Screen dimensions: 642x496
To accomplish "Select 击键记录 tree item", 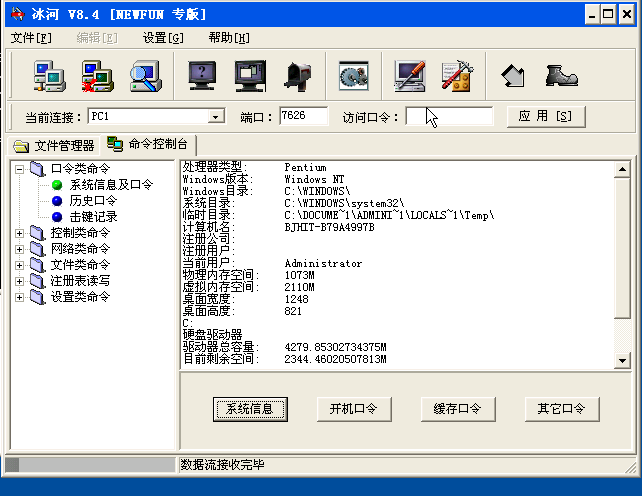I will (93, 217).
